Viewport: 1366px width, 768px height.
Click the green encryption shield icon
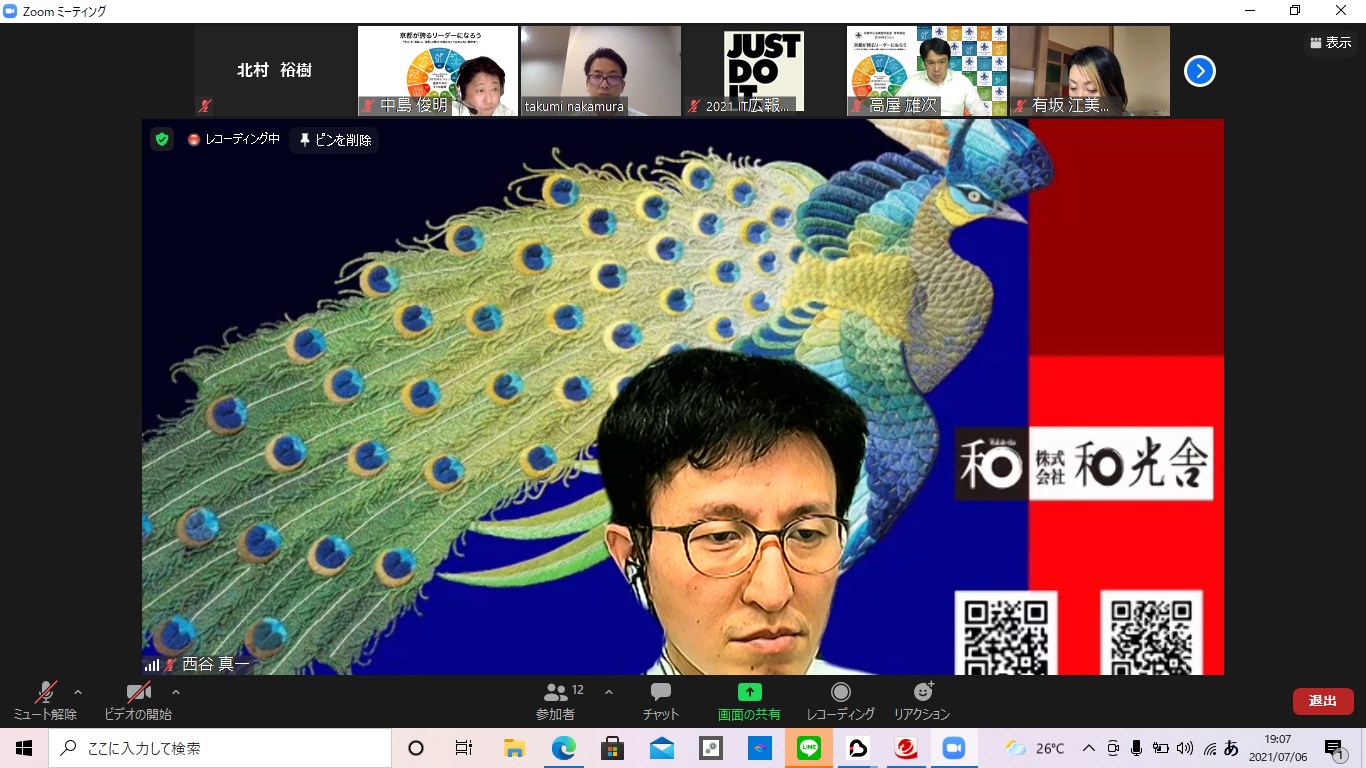click(x=162, y=140)
